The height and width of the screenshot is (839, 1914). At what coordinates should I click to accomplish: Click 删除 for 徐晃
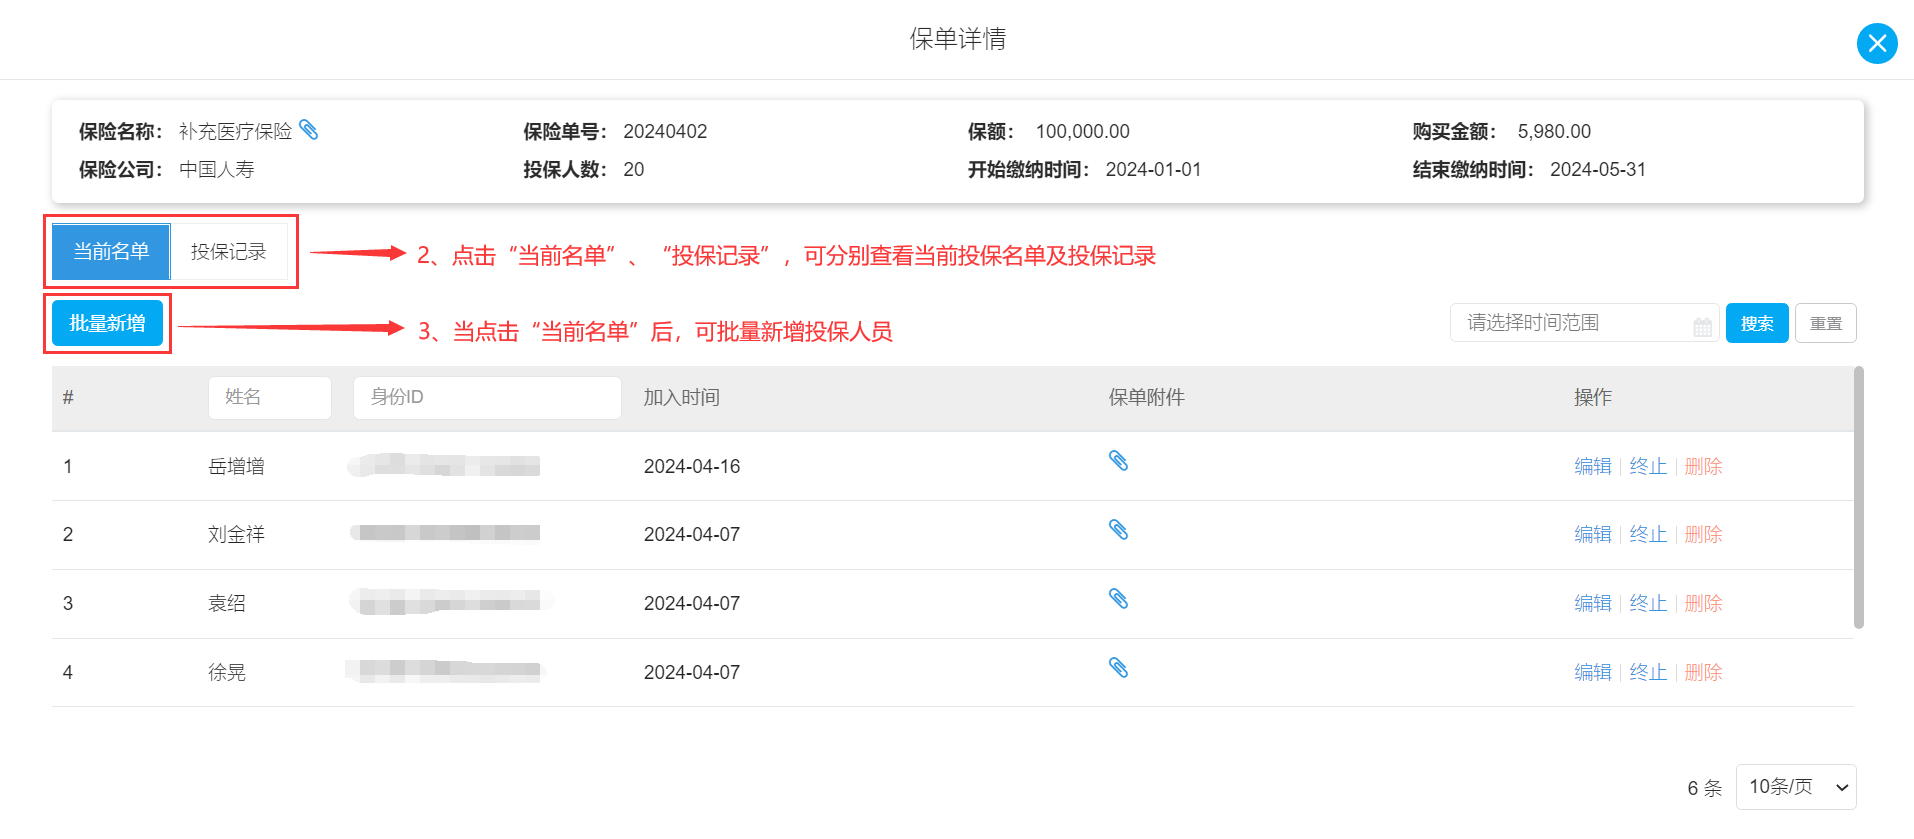coord(1703,672)
